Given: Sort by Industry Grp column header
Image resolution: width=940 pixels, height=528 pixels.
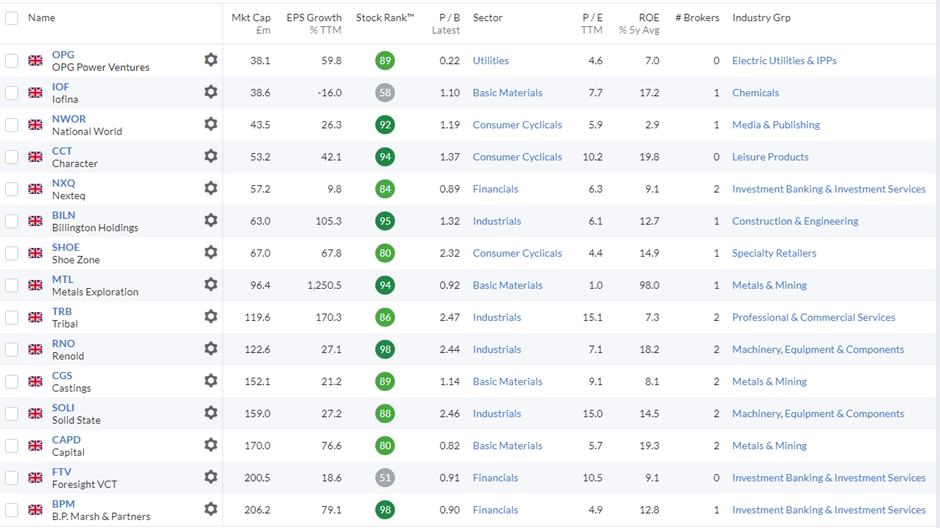Looking at the screenshot, I should 761,18.
